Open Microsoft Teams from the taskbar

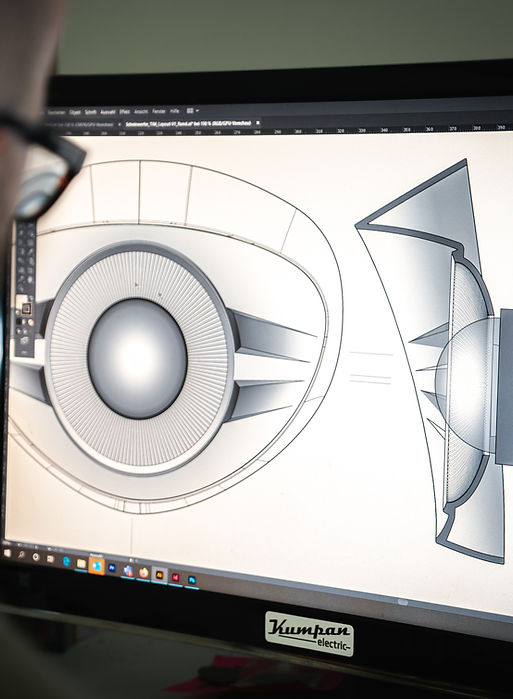tap(128, 571)
